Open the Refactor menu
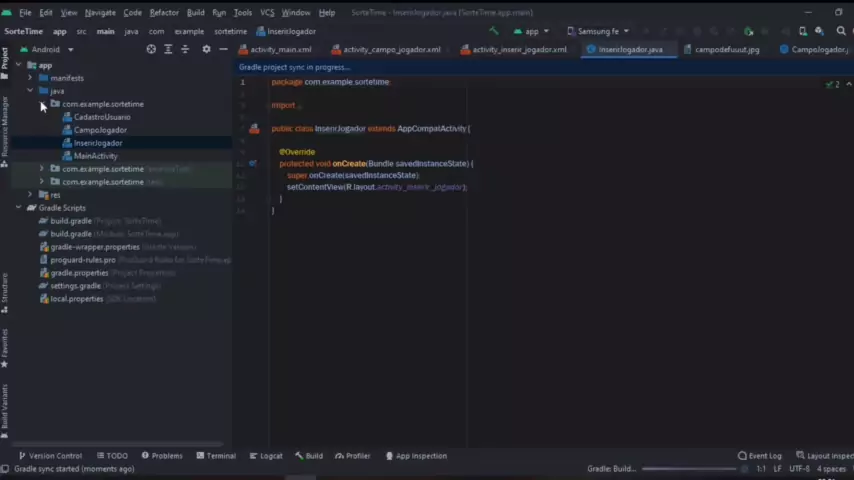854x480 pixels. tap(163, 13)
